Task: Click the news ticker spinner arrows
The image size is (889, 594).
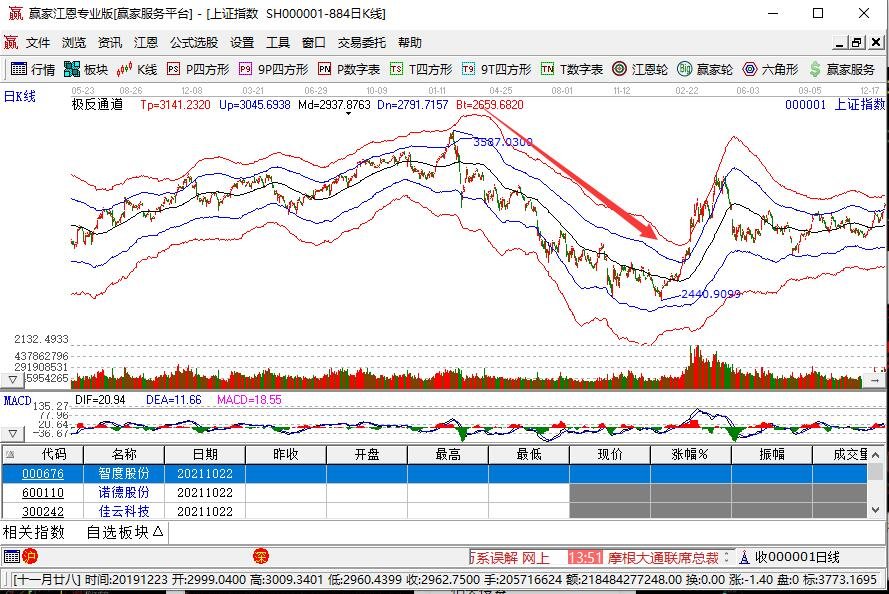Action: point(726,558)
